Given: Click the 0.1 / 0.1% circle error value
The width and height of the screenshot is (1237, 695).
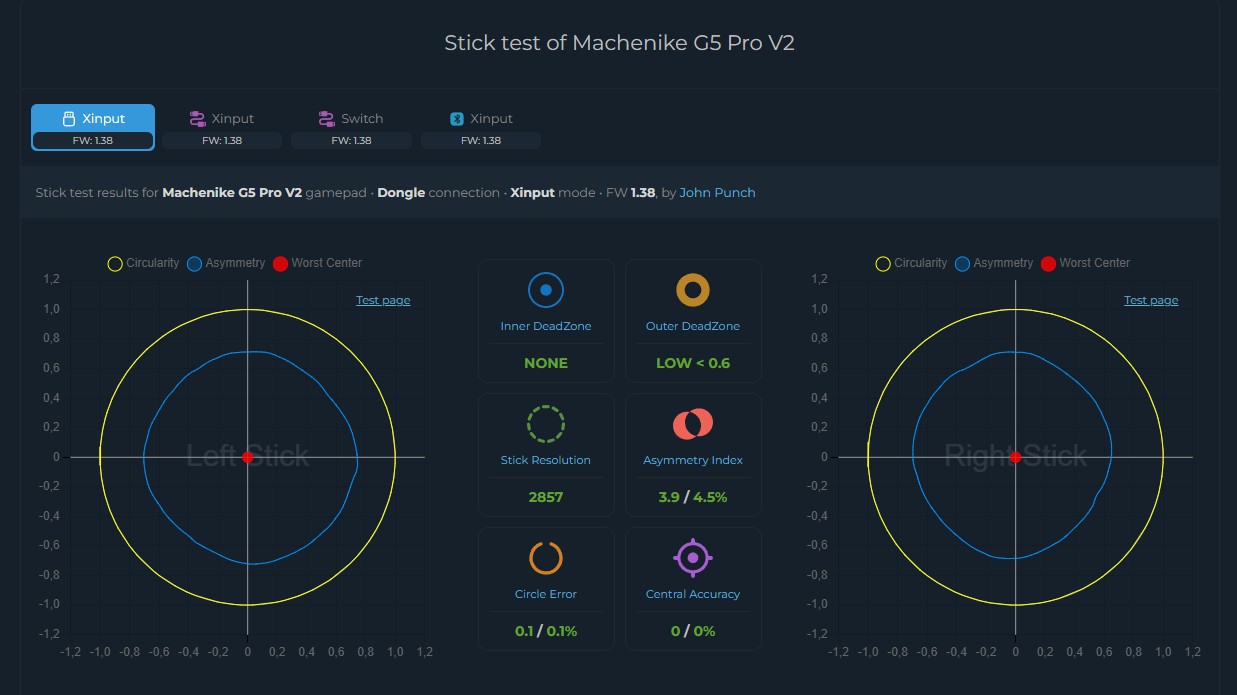Looking at the screenshot, I should 546,631.
